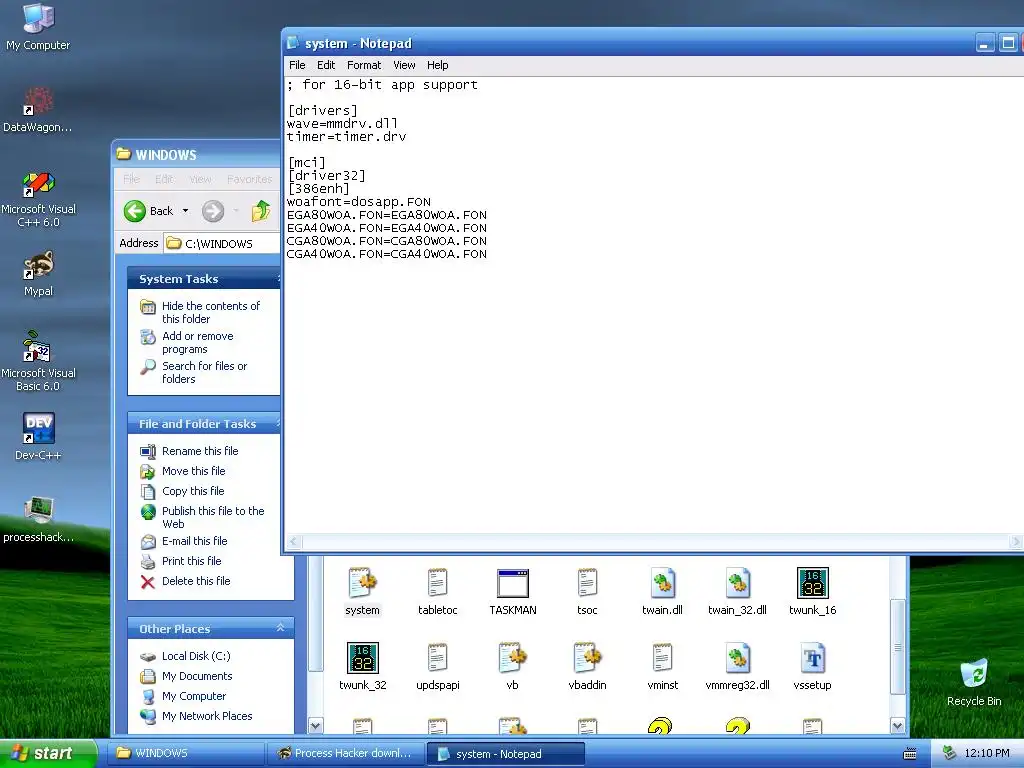Launch Microsoft Visual C++ 6.0 shortcut
1024x768 pixels.
click(38, 198)
